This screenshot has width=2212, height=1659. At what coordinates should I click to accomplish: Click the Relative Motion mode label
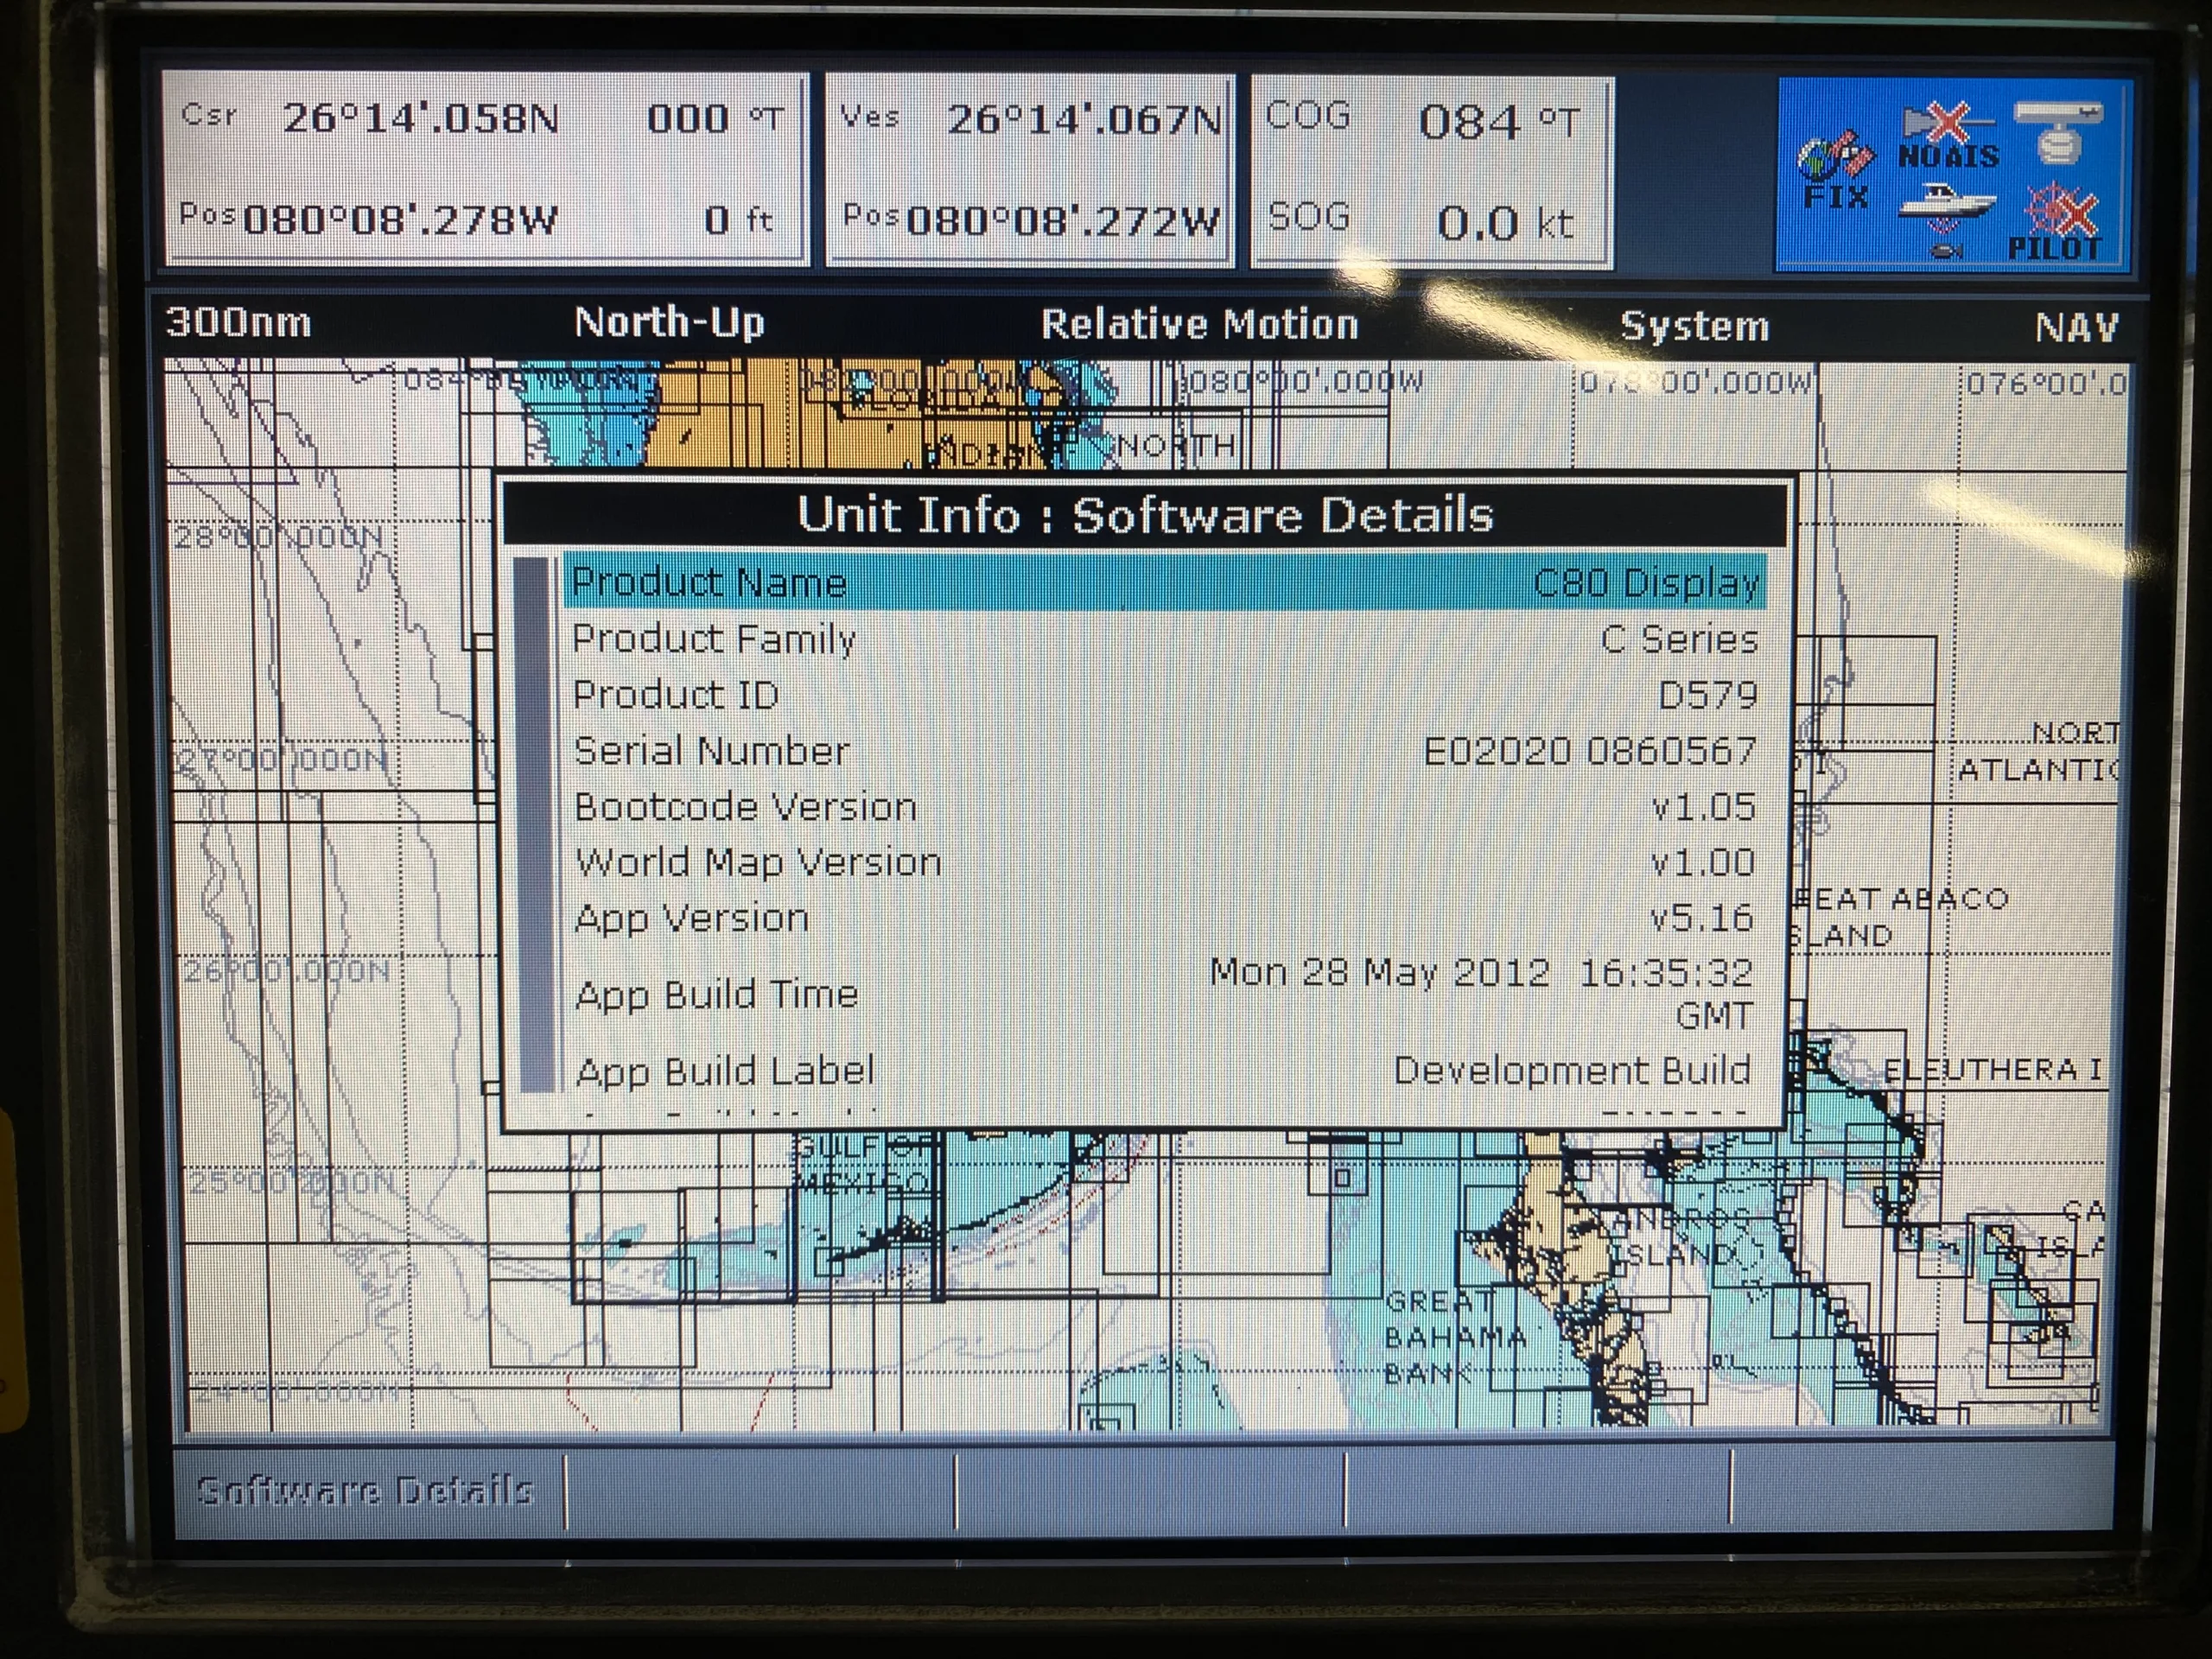tap(1199, 325)
